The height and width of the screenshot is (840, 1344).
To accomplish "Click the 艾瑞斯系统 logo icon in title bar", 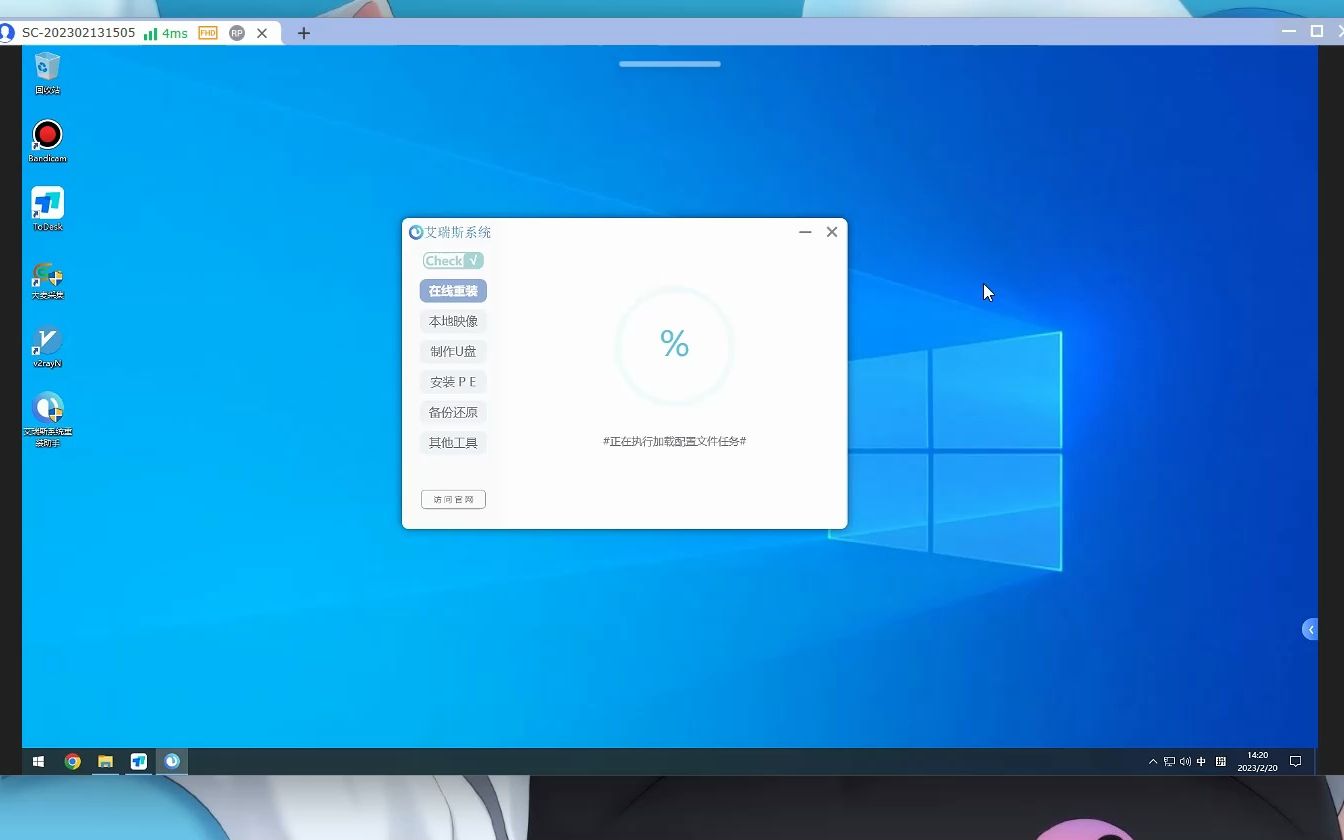I will 416,232.
